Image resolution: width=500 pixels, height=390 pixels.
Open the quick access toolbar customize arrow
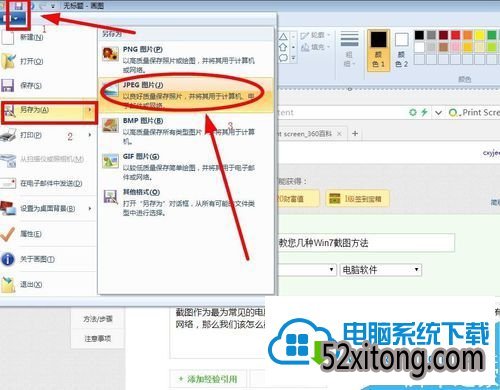click(x=53, y=6)
